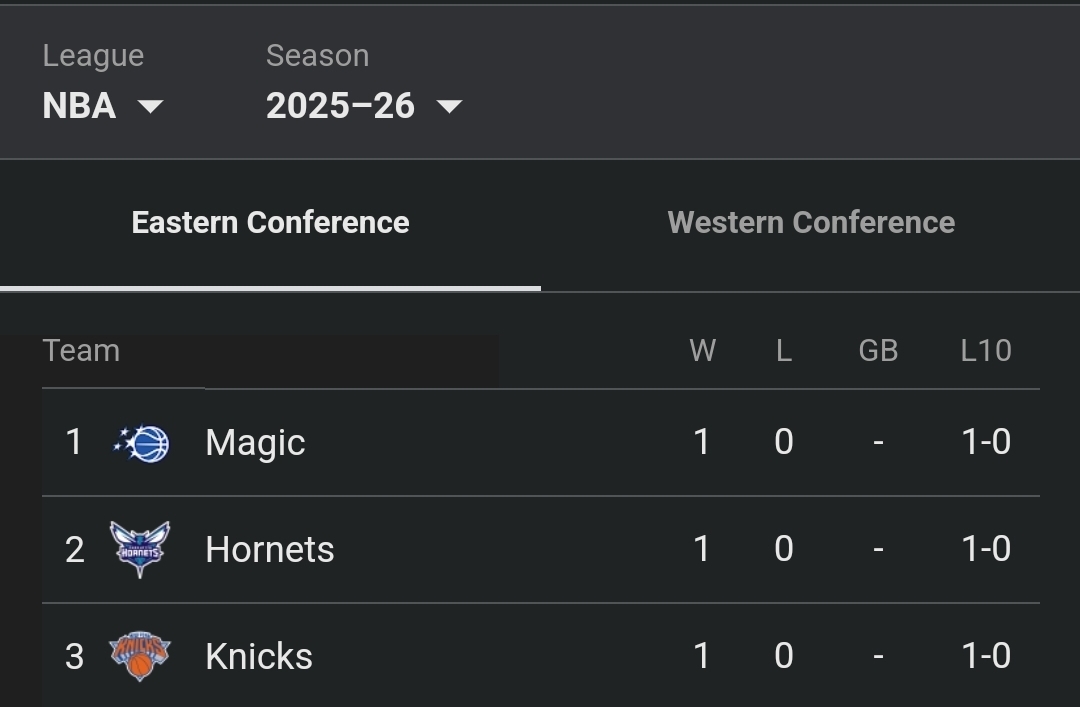Expand the Season dropdown arrow beside 2025–26
Screen dimensions: 1080x707
pos(449,106)
